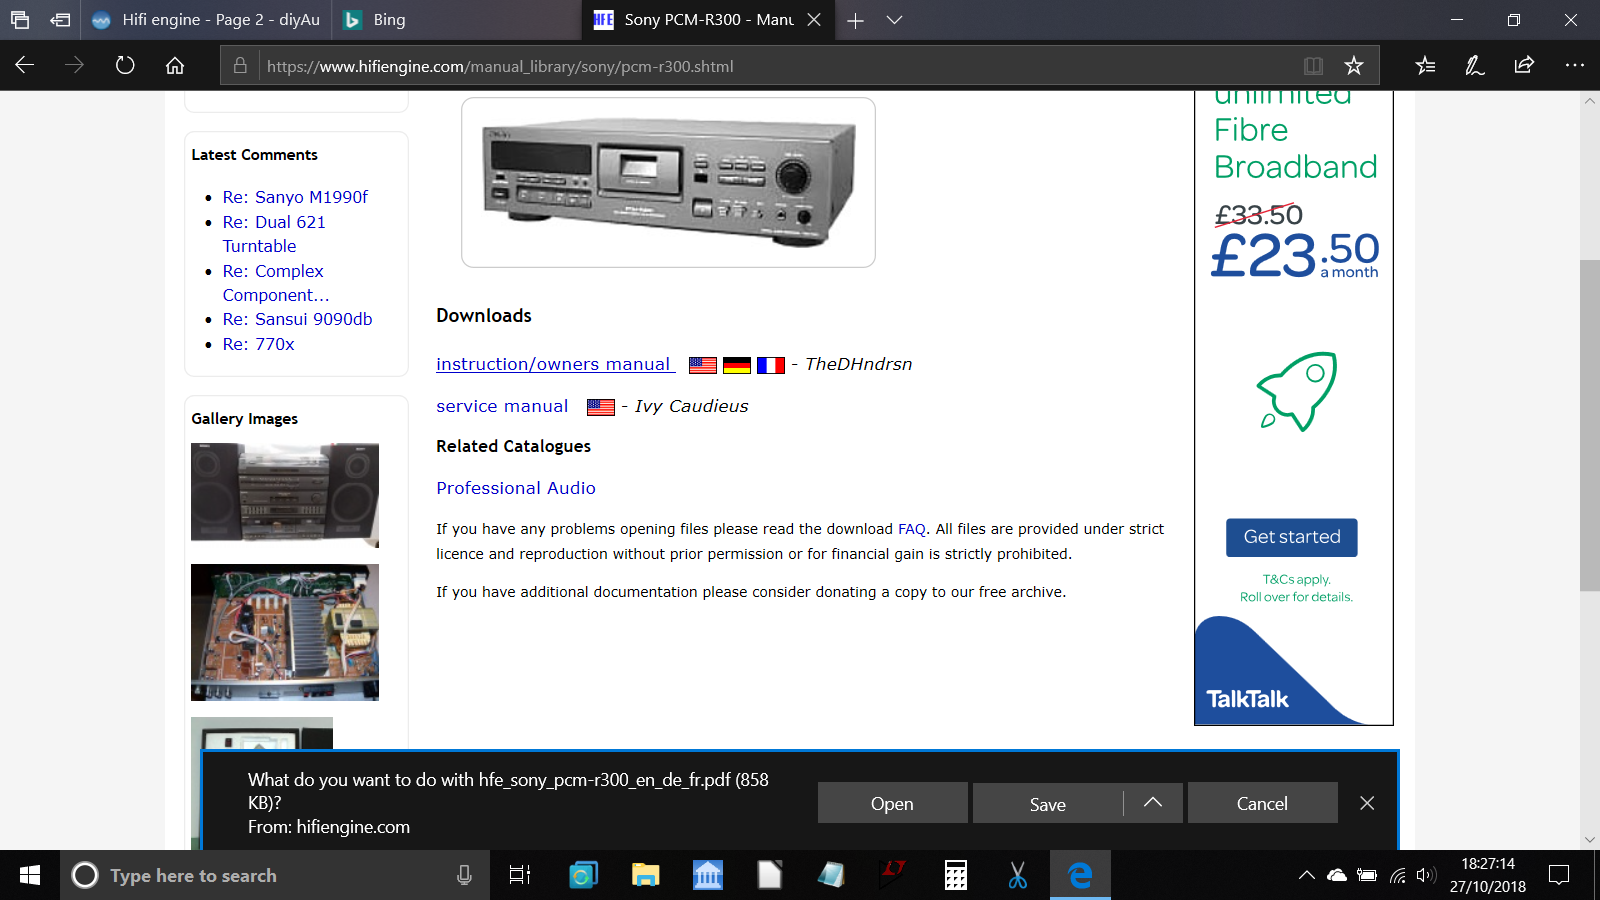Open Re: Dual 621 Turntable comment

274,234
